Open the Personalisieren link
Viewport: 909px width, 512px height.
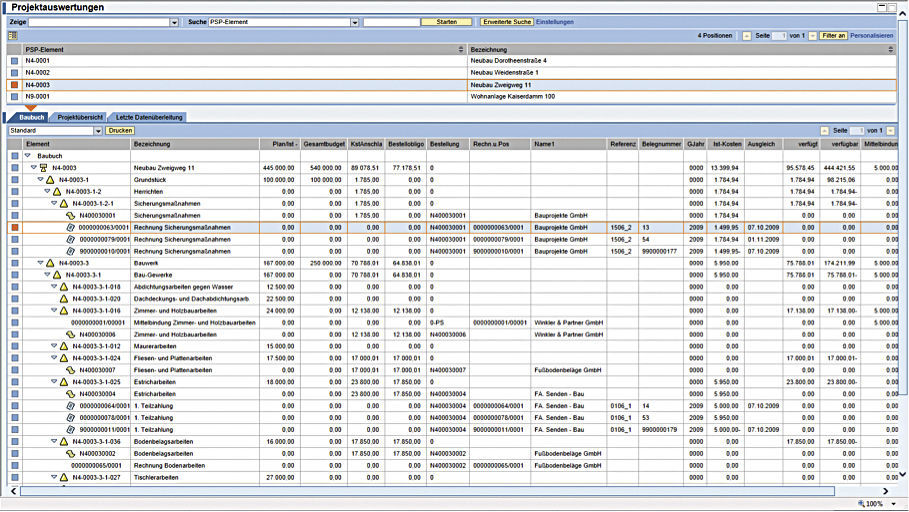(872, 35)
